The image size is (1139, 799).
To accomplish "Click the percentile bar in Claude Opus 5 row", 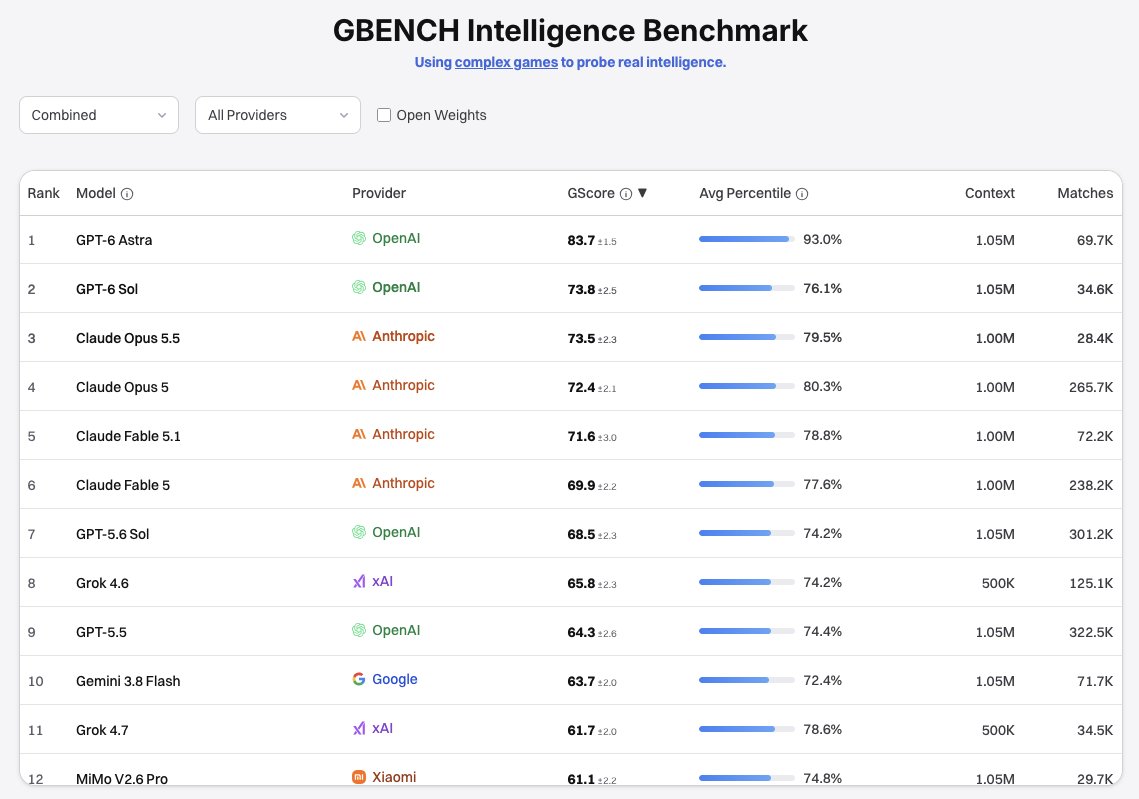I will [747, 386].
